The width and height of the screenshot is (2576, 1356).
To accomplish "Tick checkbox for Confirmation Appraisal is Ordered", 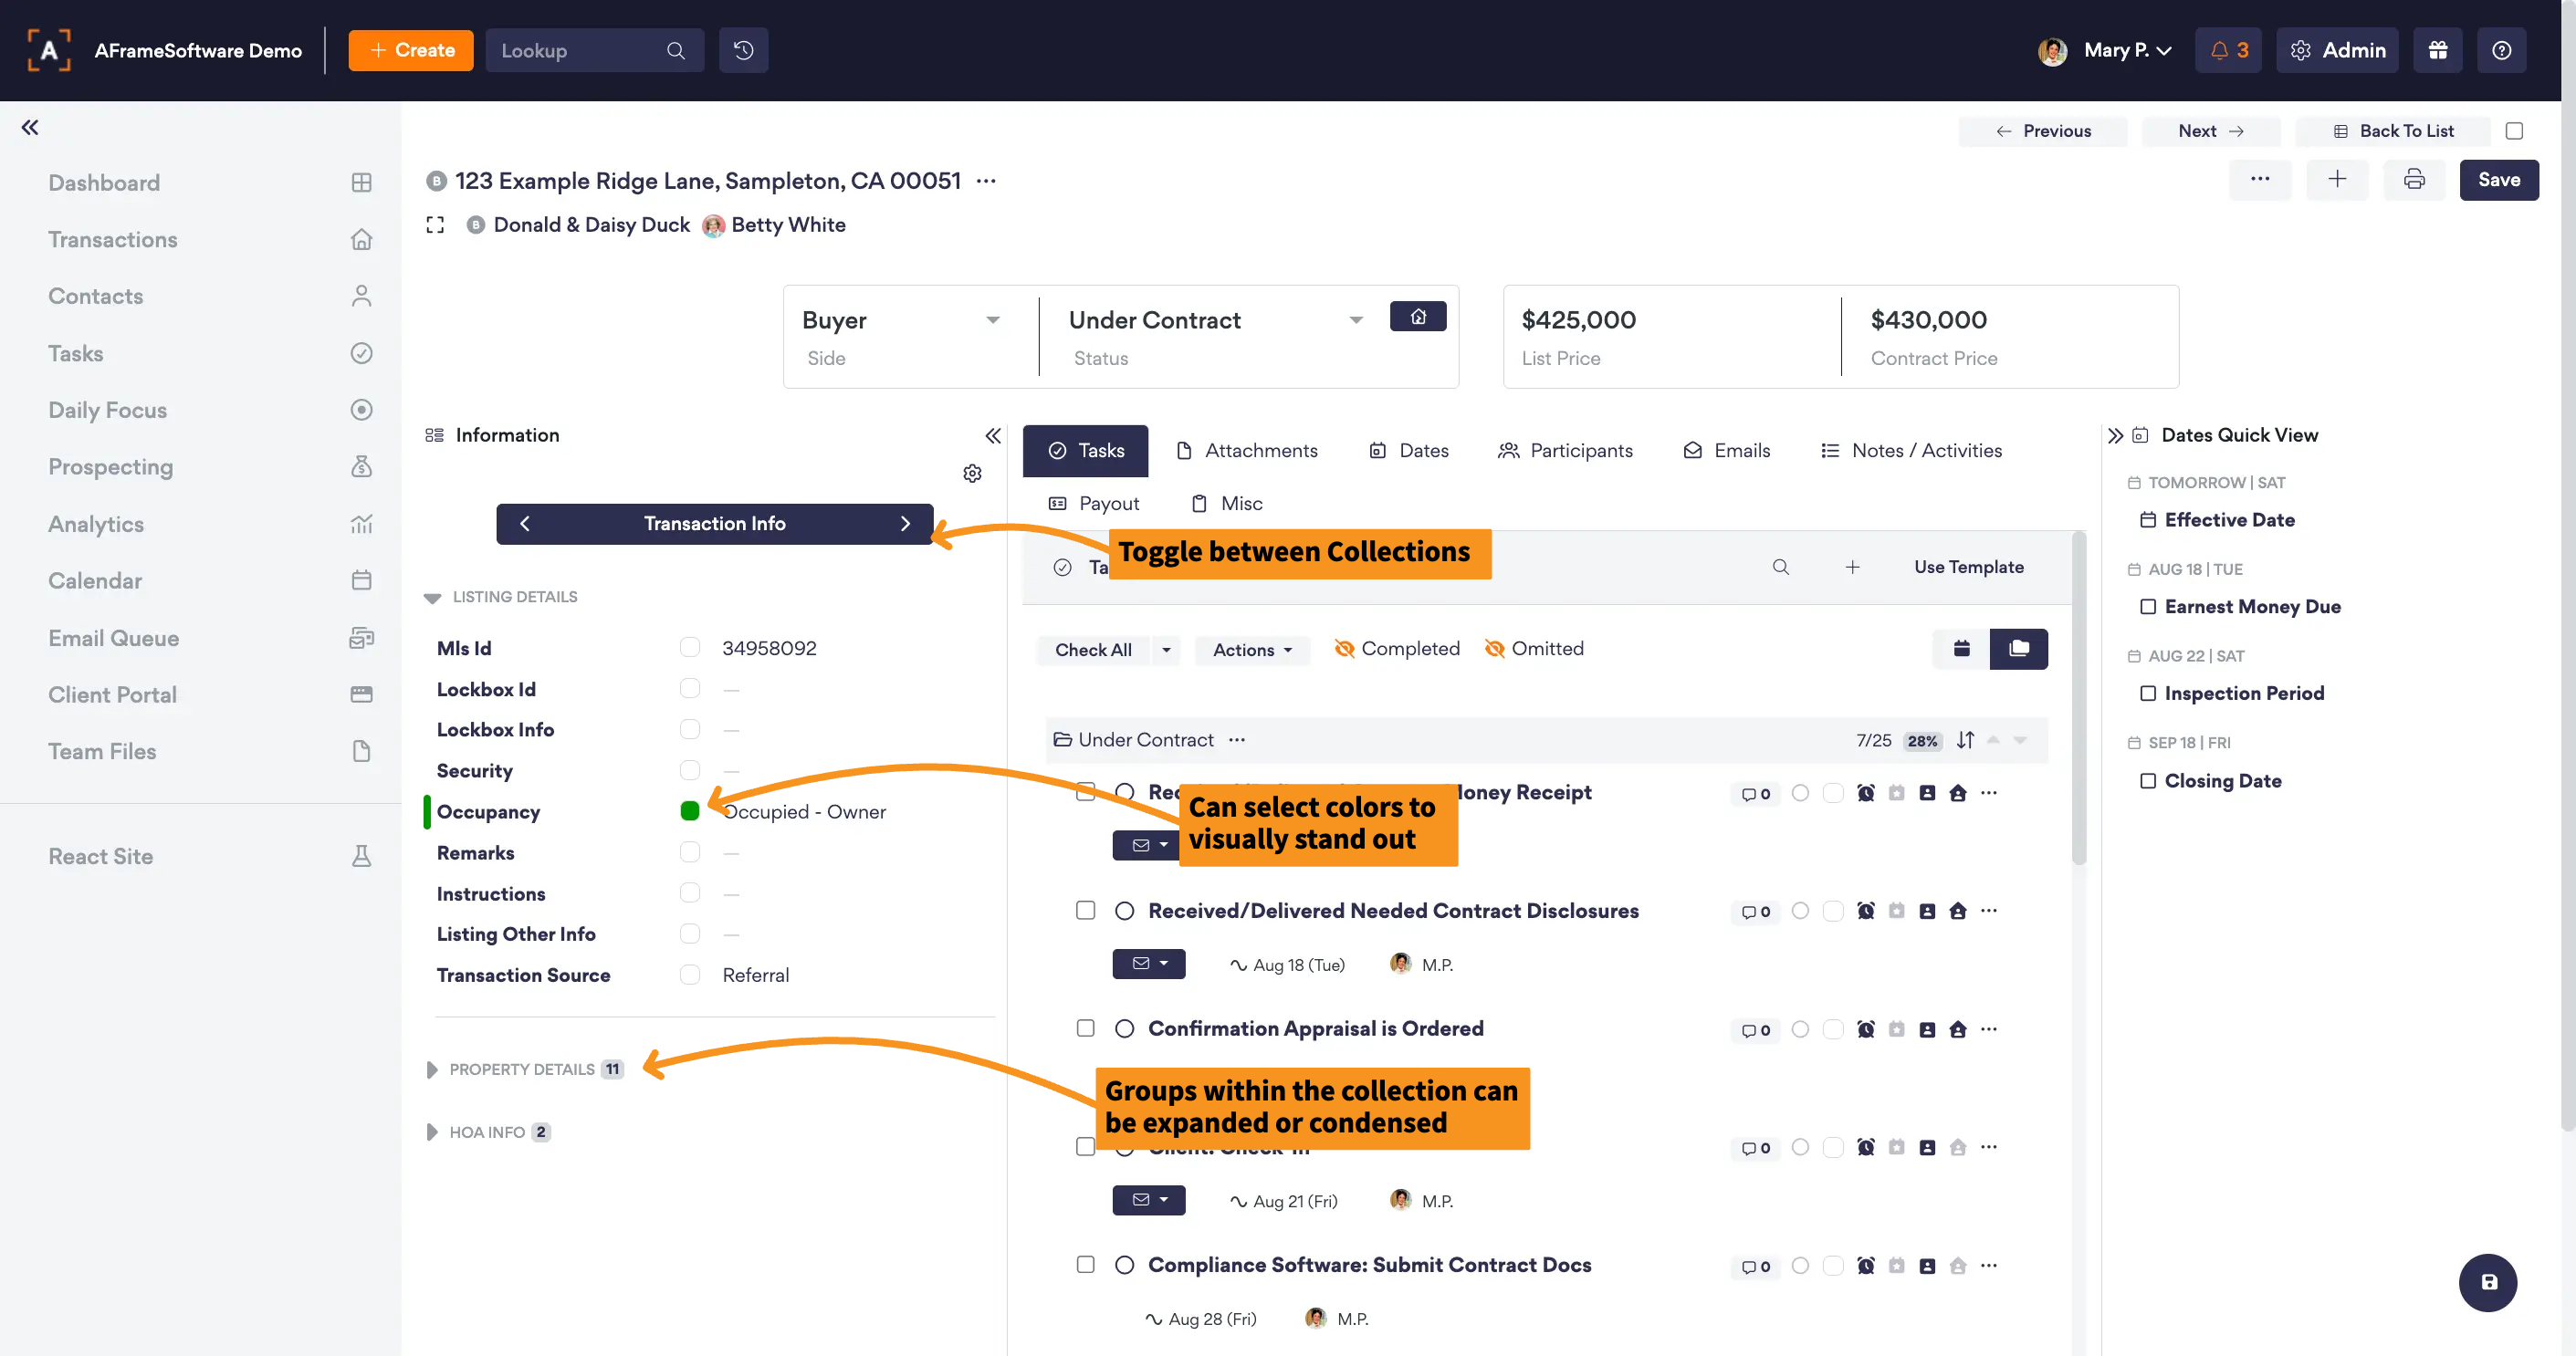I will coord(1085,1028).
